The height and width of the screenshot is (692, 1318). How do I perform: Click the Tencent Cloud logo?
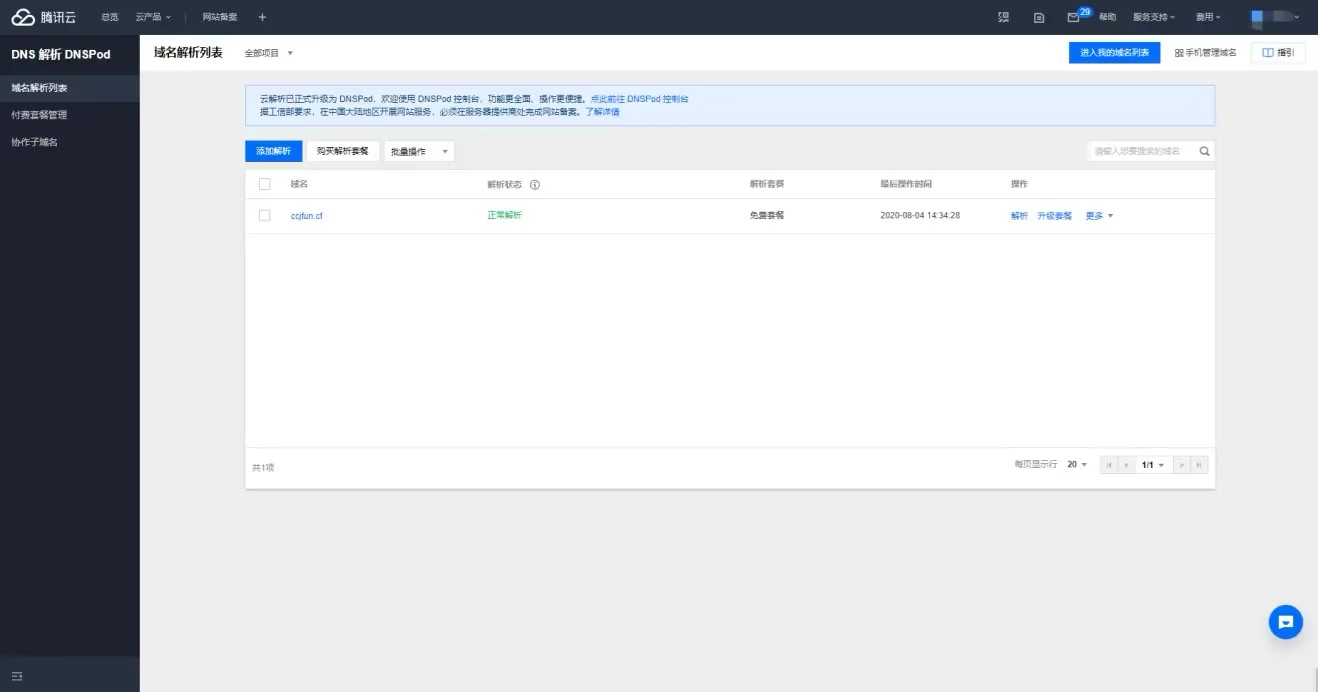(x=43, y=17)
